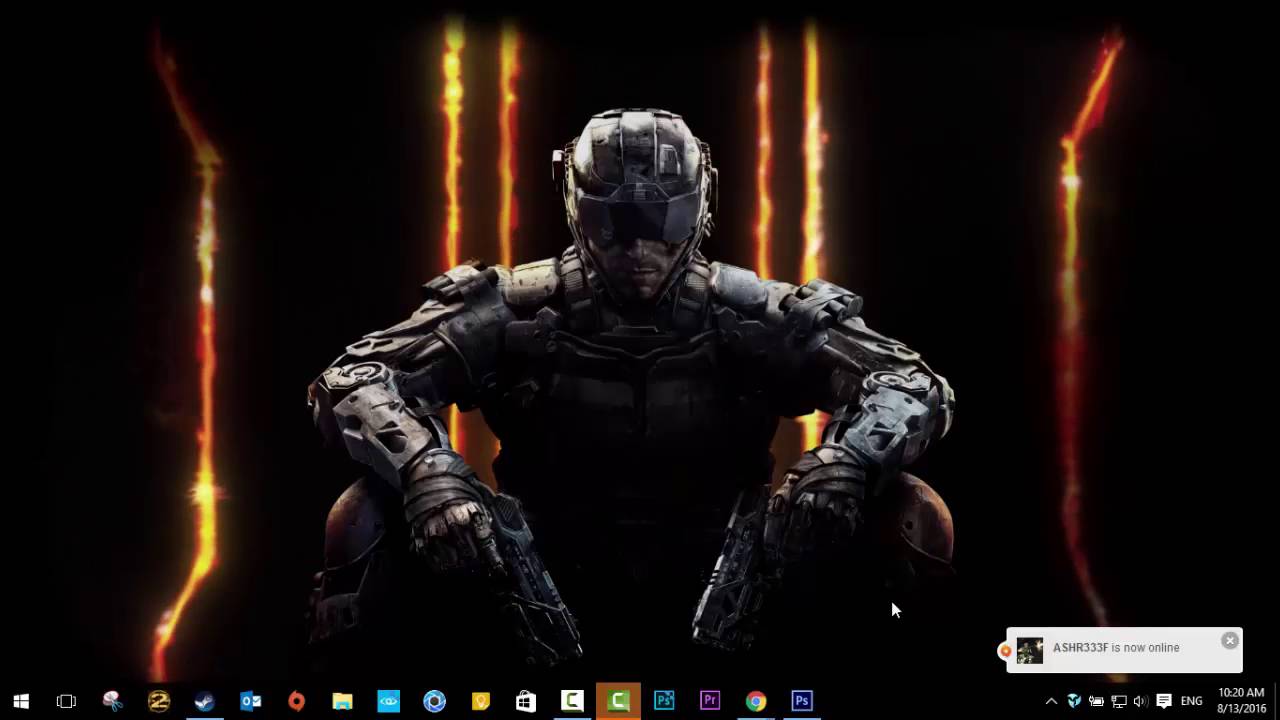This screenshot has width=1280, height=720.
Task: Open the gold number 2 game icon
Action: tap(158, 701)
